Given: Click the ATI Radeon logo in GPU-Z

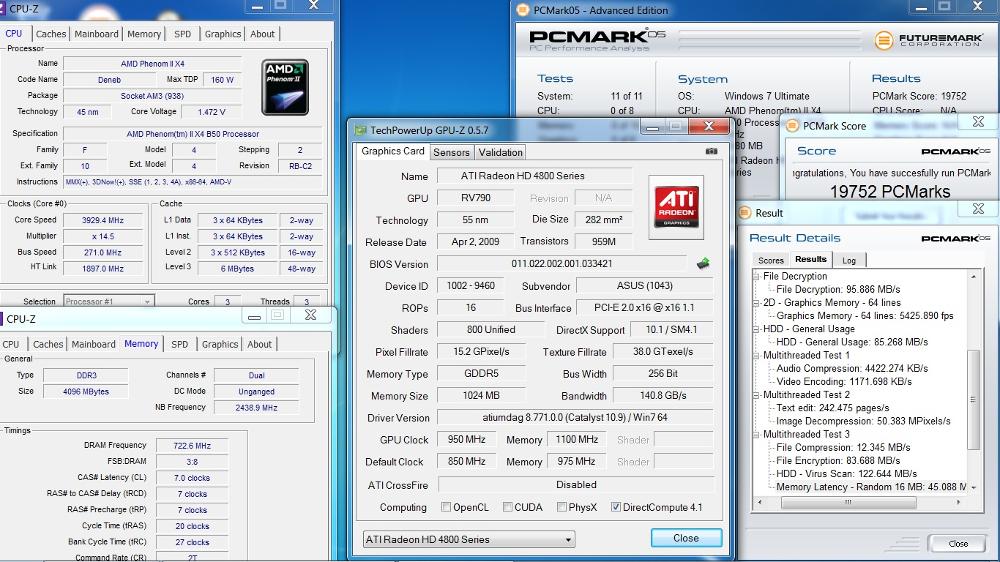Looking at the screenshot, I should coord(676,207).
